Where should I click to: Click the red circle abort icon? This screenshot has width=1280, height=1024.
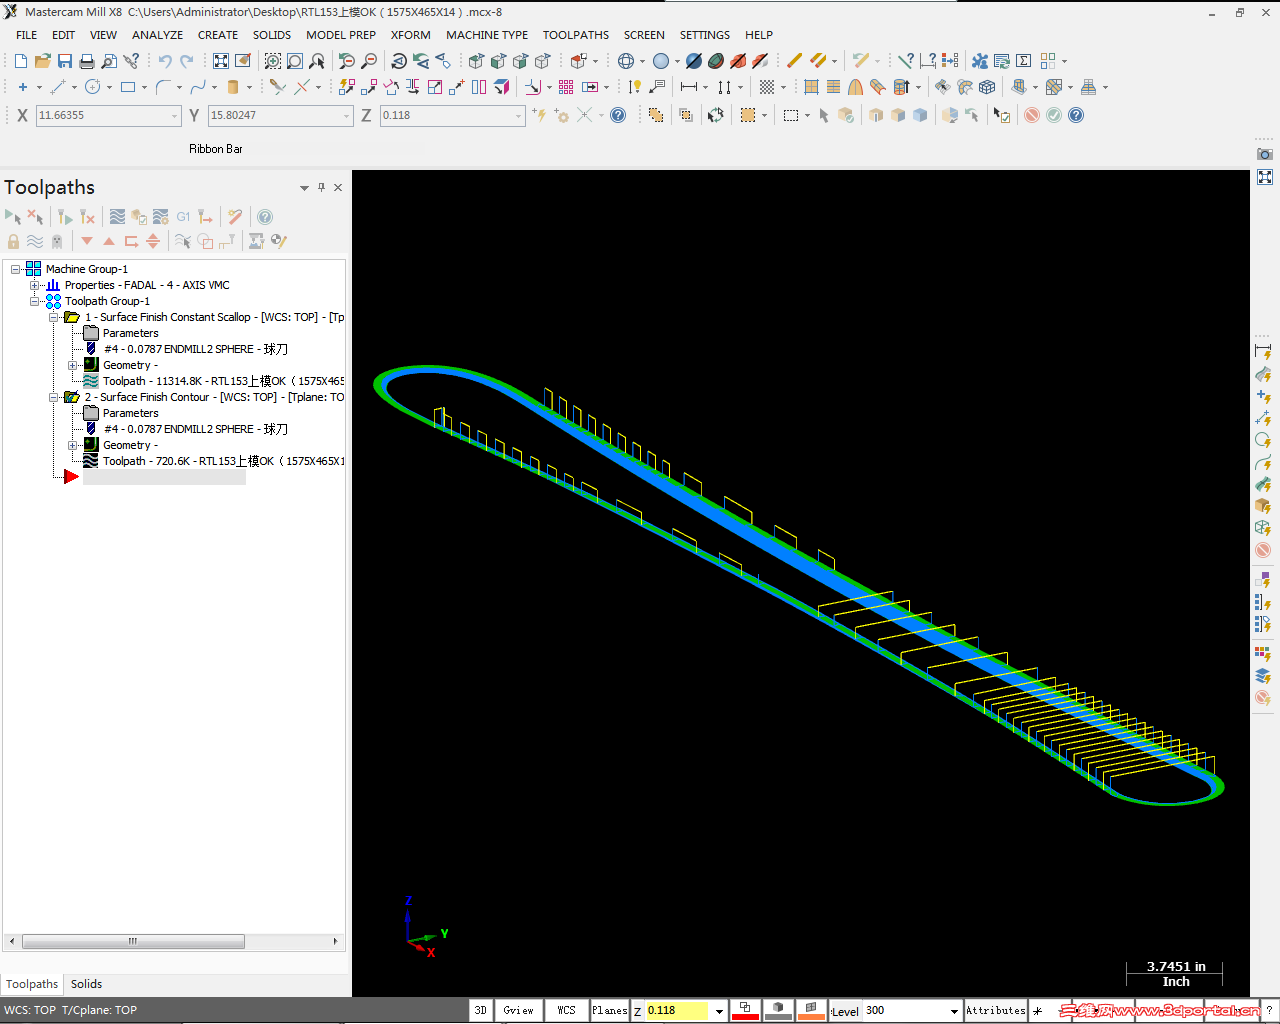[x=1032, y=115]
